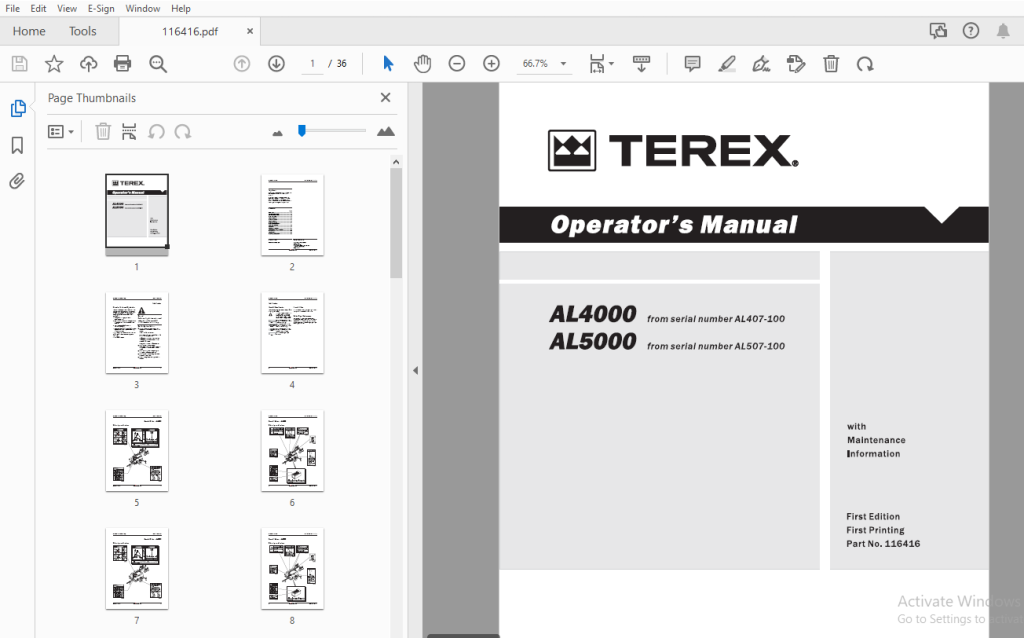
Task: Go to next page arrow
Action: coord(276,64)
